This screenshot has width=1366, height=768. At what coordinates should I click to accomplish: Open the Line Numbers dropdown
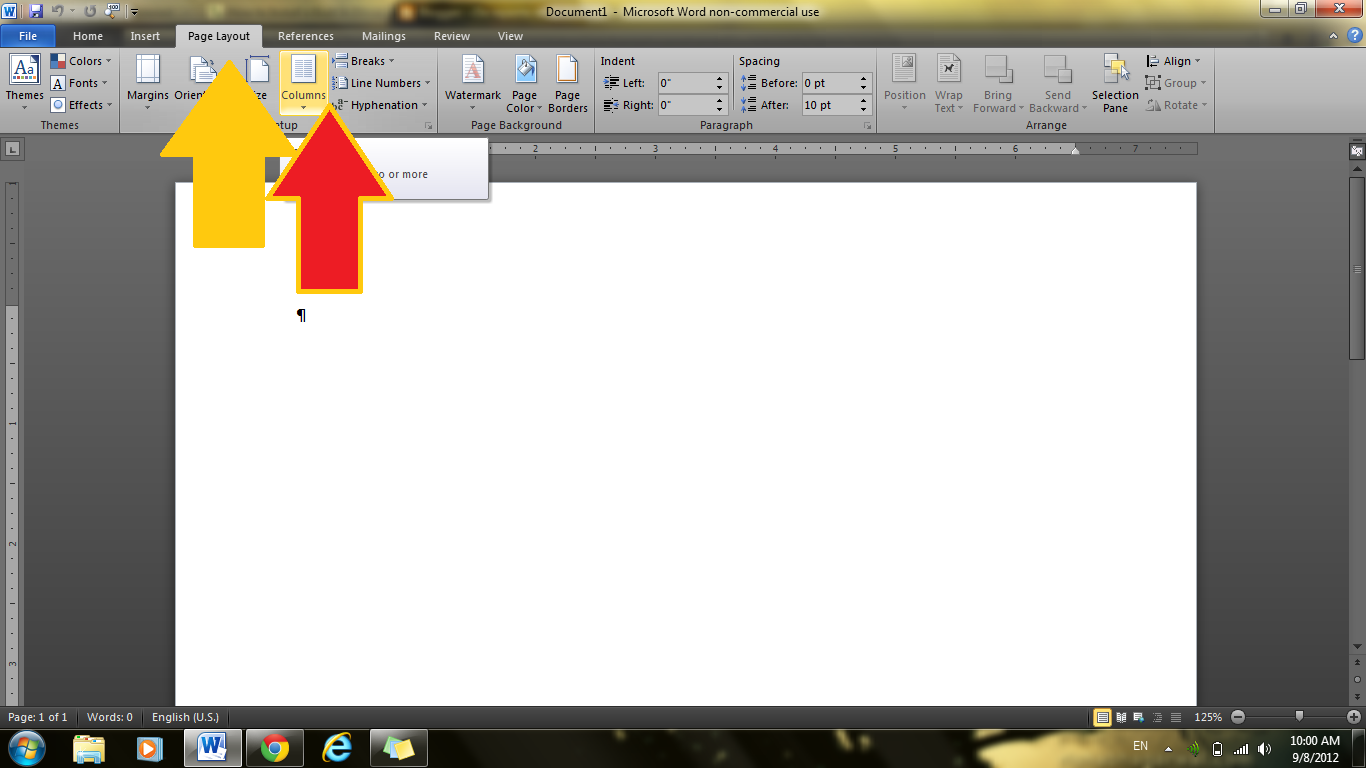click(x=382, y=83)
